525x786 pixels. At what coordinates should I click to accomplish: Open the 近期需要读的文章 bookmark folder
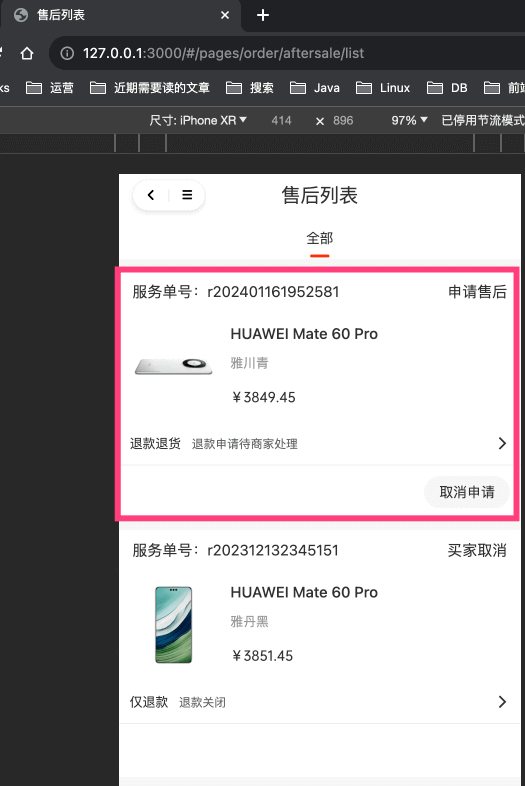(149, 88)
